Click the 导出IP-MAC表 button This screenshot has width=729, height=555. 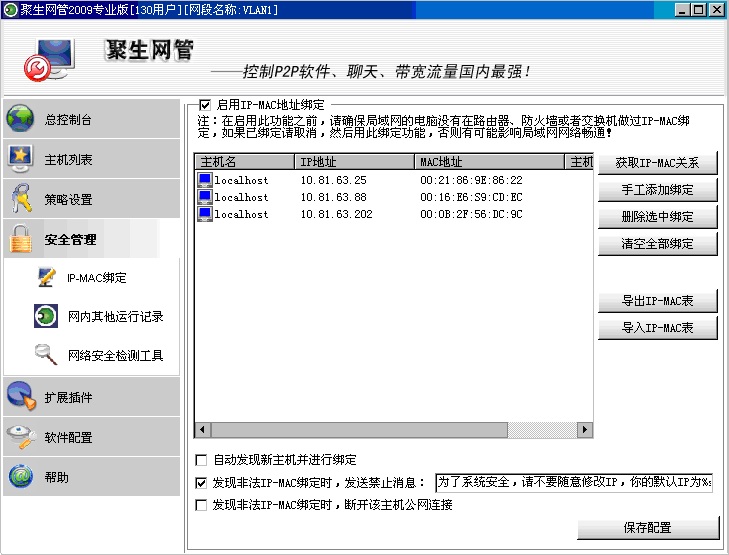pos(657,301)
